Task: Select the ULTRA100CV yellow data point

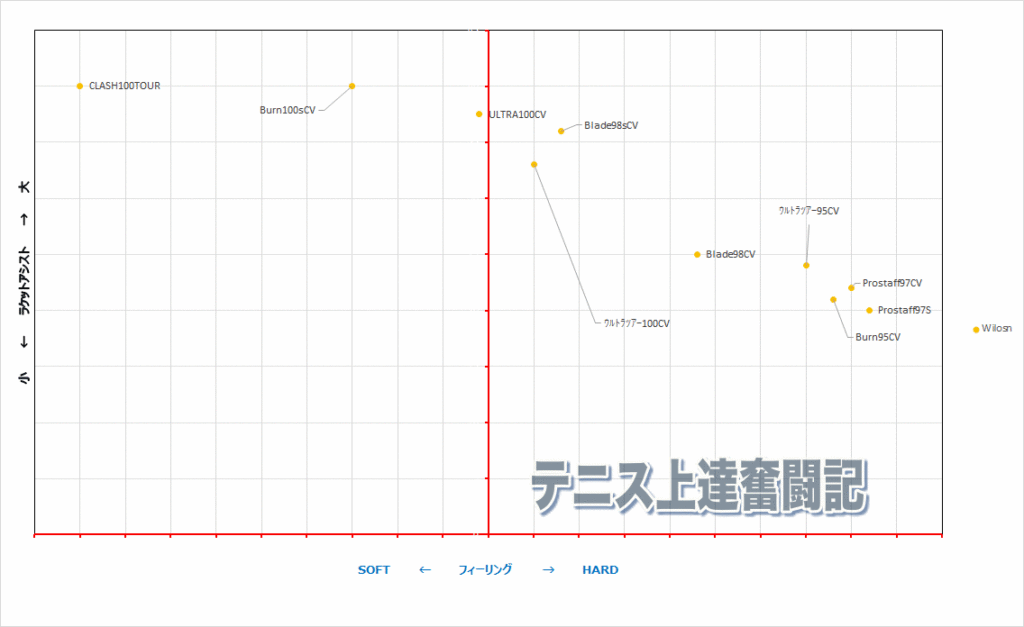Action: pos(479,114)
